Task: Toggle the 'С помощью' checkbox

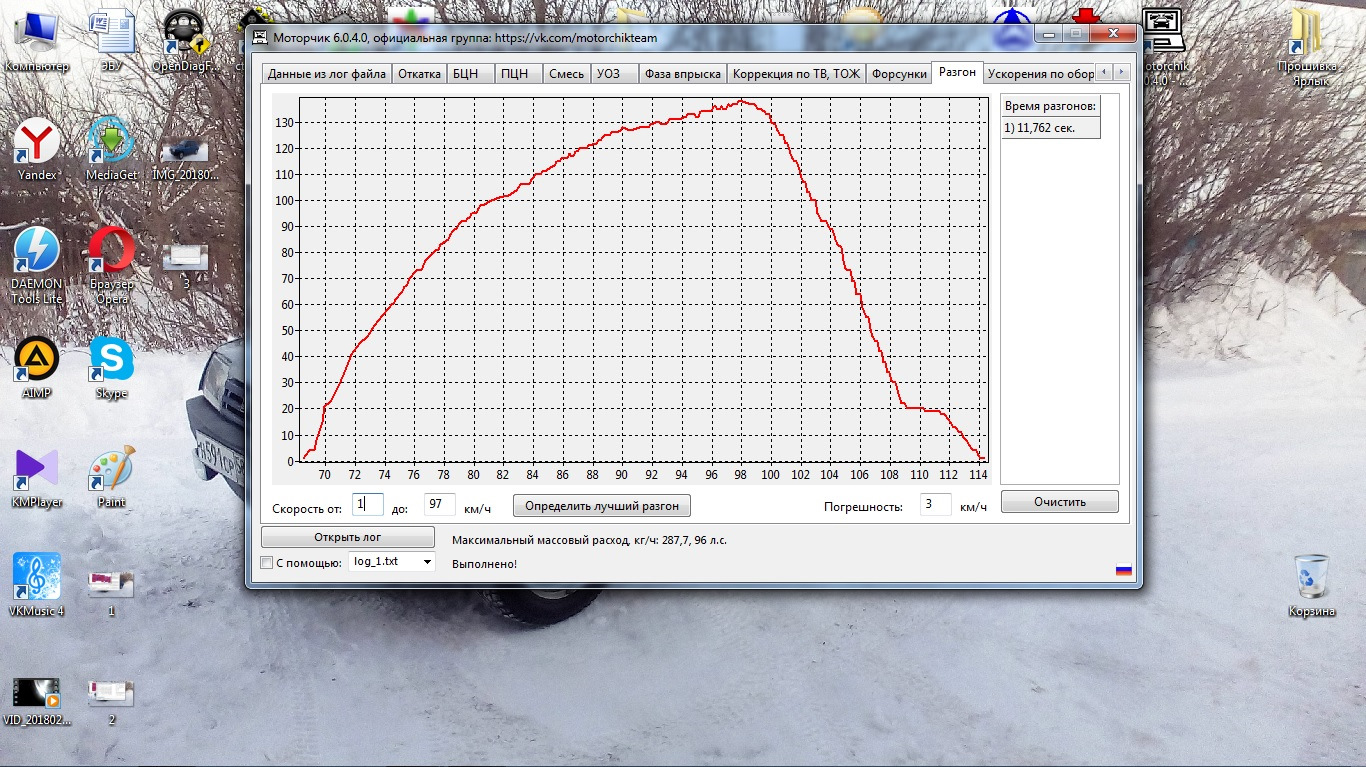Action: (266, 562)
